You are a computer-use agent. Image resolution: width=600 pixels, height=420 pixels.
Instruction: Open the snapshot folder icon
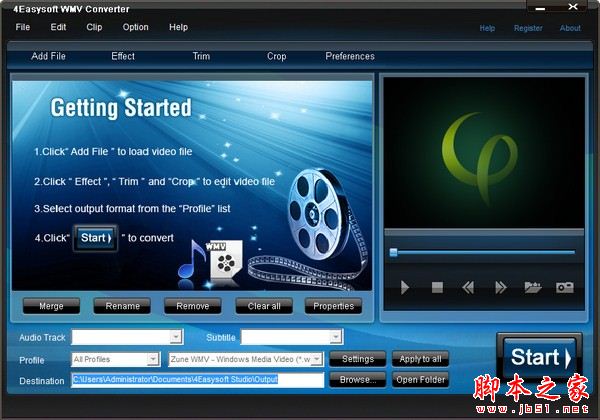point(533,287)
